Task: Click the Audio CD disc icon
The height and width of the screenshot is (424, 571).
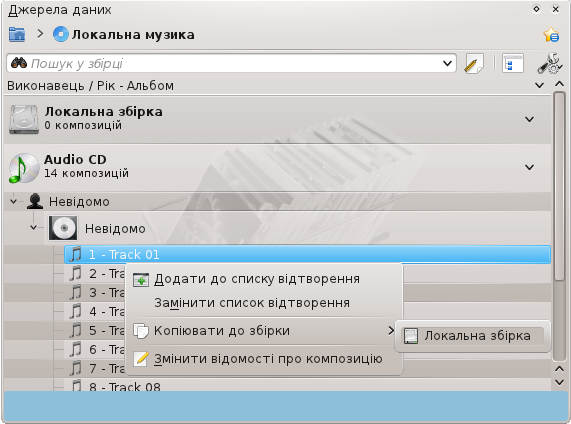Action: [24, 168]
